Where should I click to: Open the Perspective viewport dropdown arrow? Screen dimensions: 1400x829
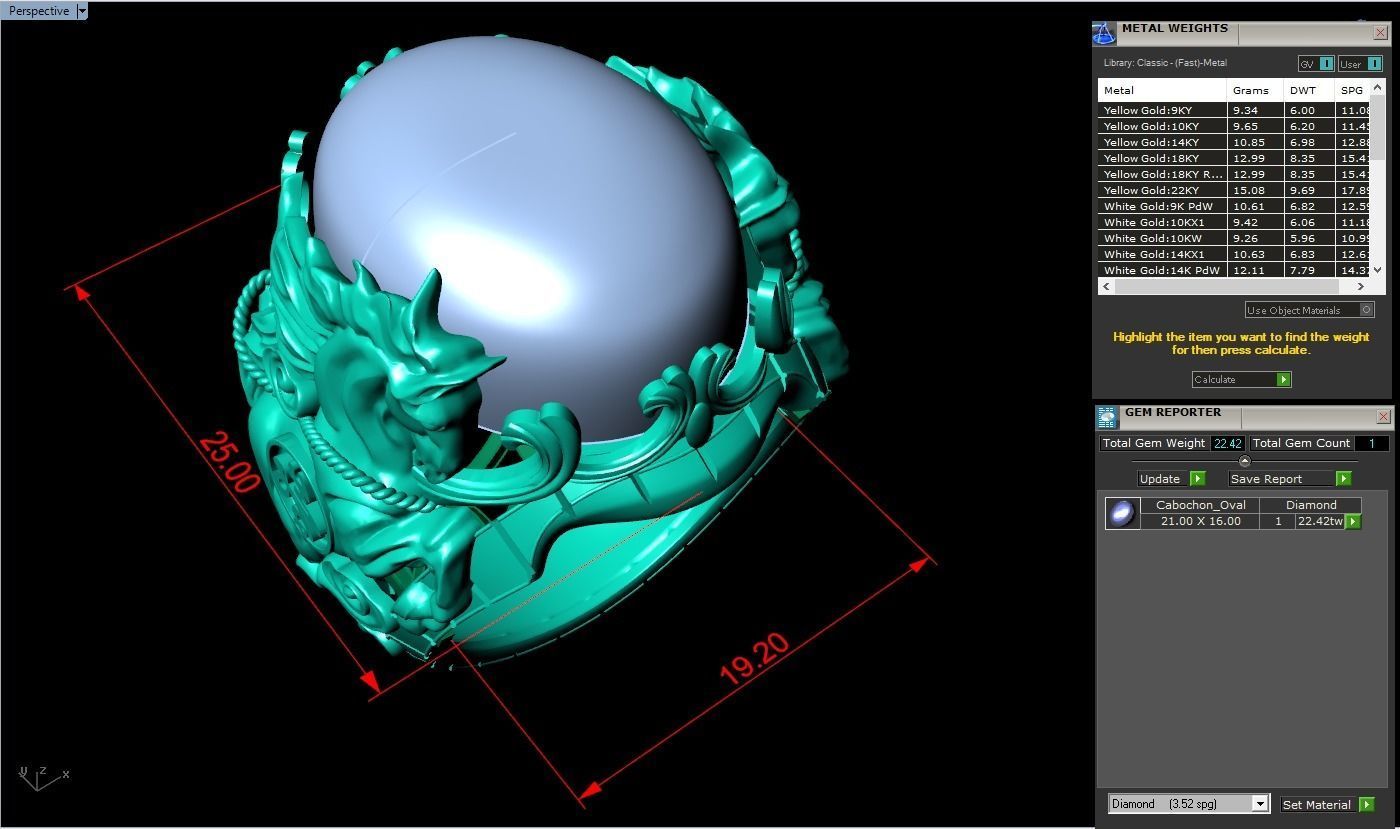coord(82,11)
